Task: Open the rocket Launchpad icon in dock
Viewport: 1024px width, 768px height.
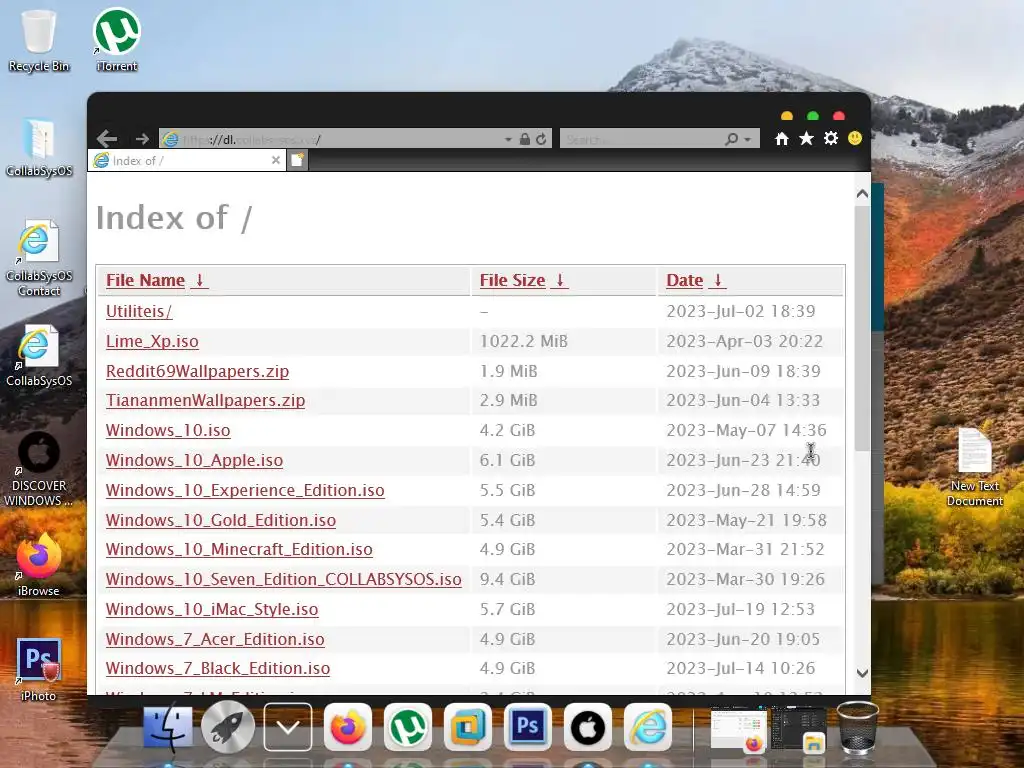Action: click(x=227, y=727)
